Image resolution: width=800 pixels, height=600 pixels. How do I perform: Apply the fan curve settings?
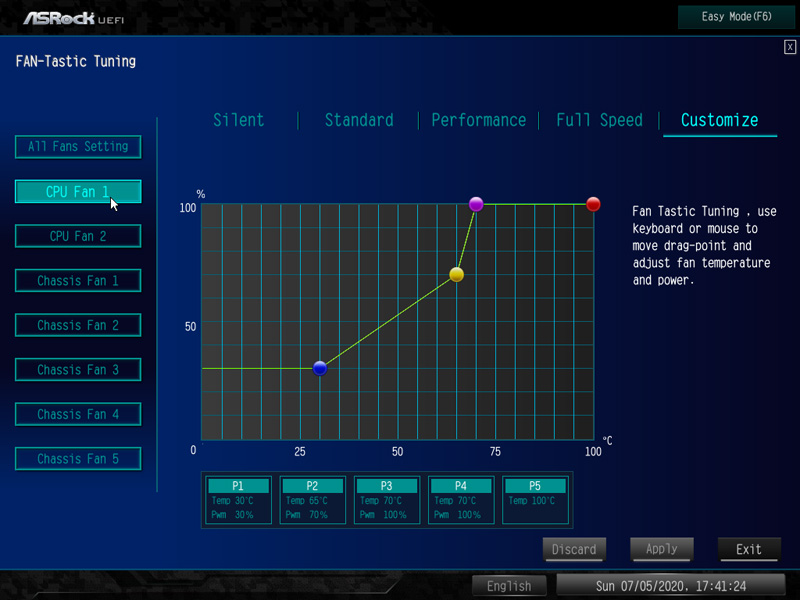click(662, 549)
